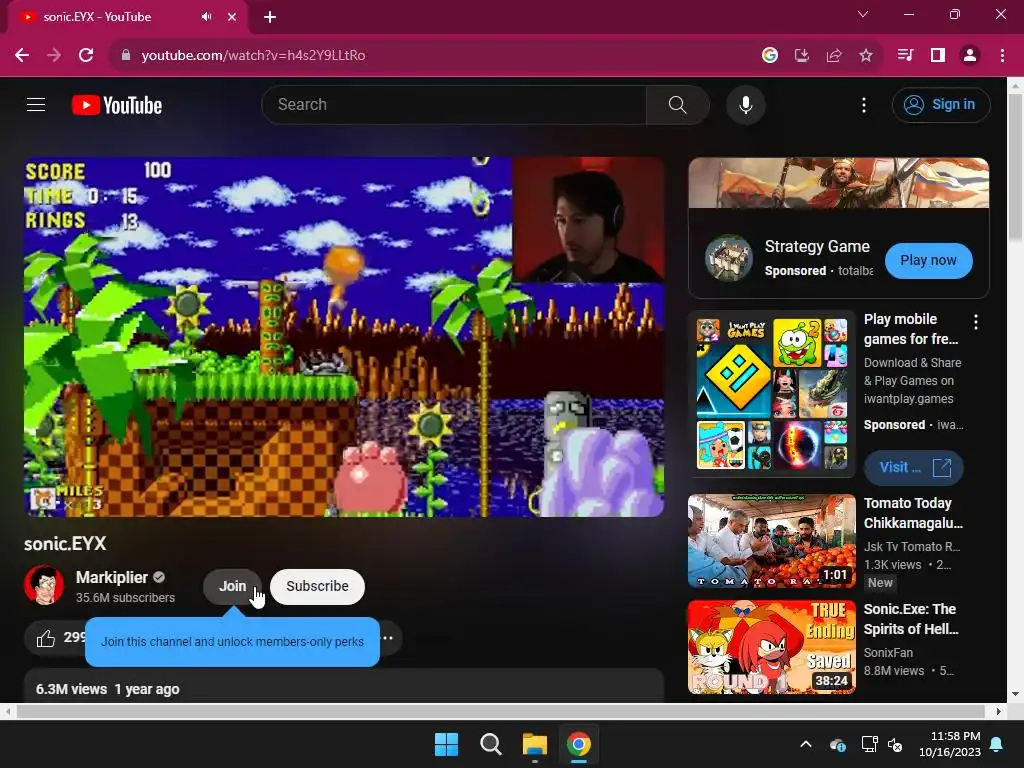Click the Chrome taskbar icon
The width and height of the screenshot is (1024, 768).
coord(579,744)
